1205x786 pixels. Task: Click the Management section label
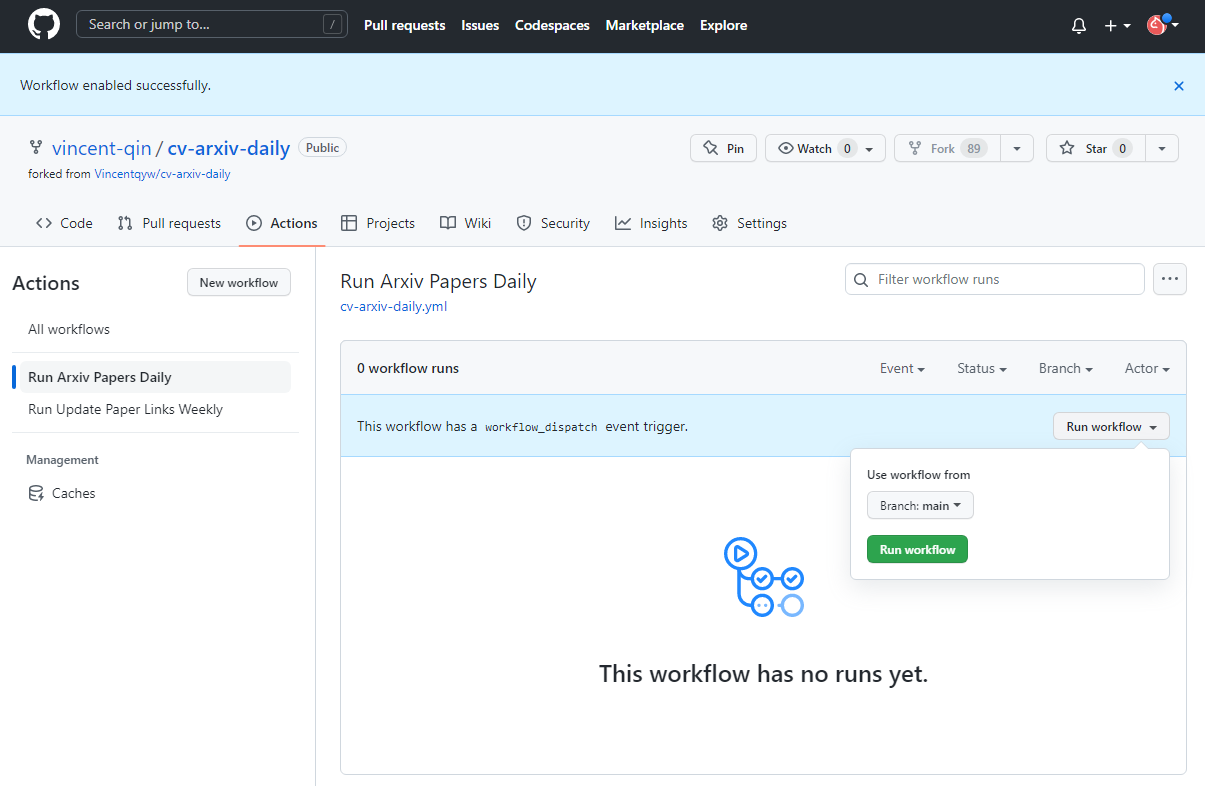point(62,460)
